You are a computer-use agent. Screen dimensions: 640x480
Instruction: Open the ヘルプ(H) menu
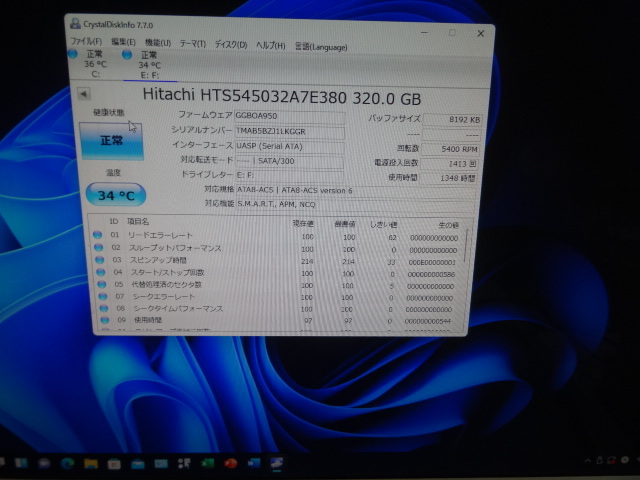click(x=271, y=45)
